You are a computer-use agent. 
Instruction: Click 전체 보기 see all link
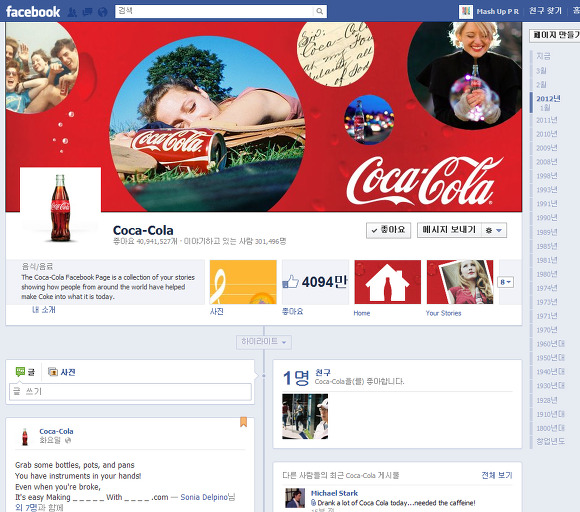497,475
